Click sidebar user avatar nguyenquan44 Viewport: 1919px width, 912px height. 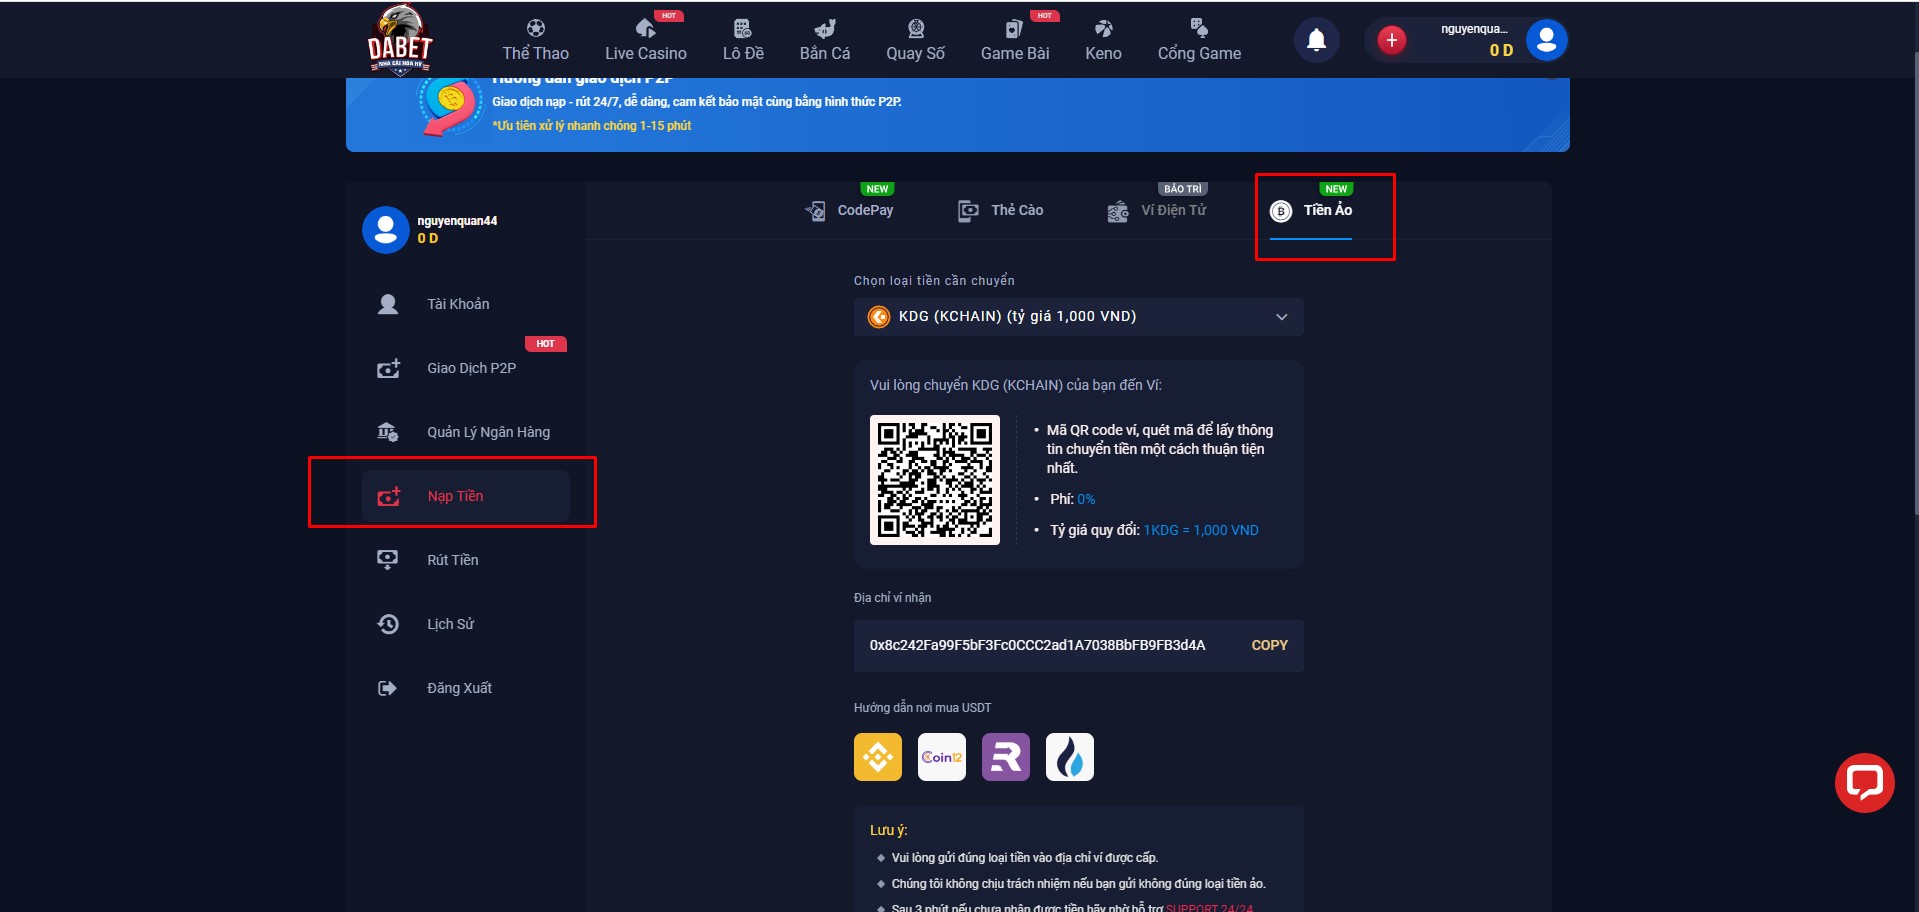(x=385, y=230)
